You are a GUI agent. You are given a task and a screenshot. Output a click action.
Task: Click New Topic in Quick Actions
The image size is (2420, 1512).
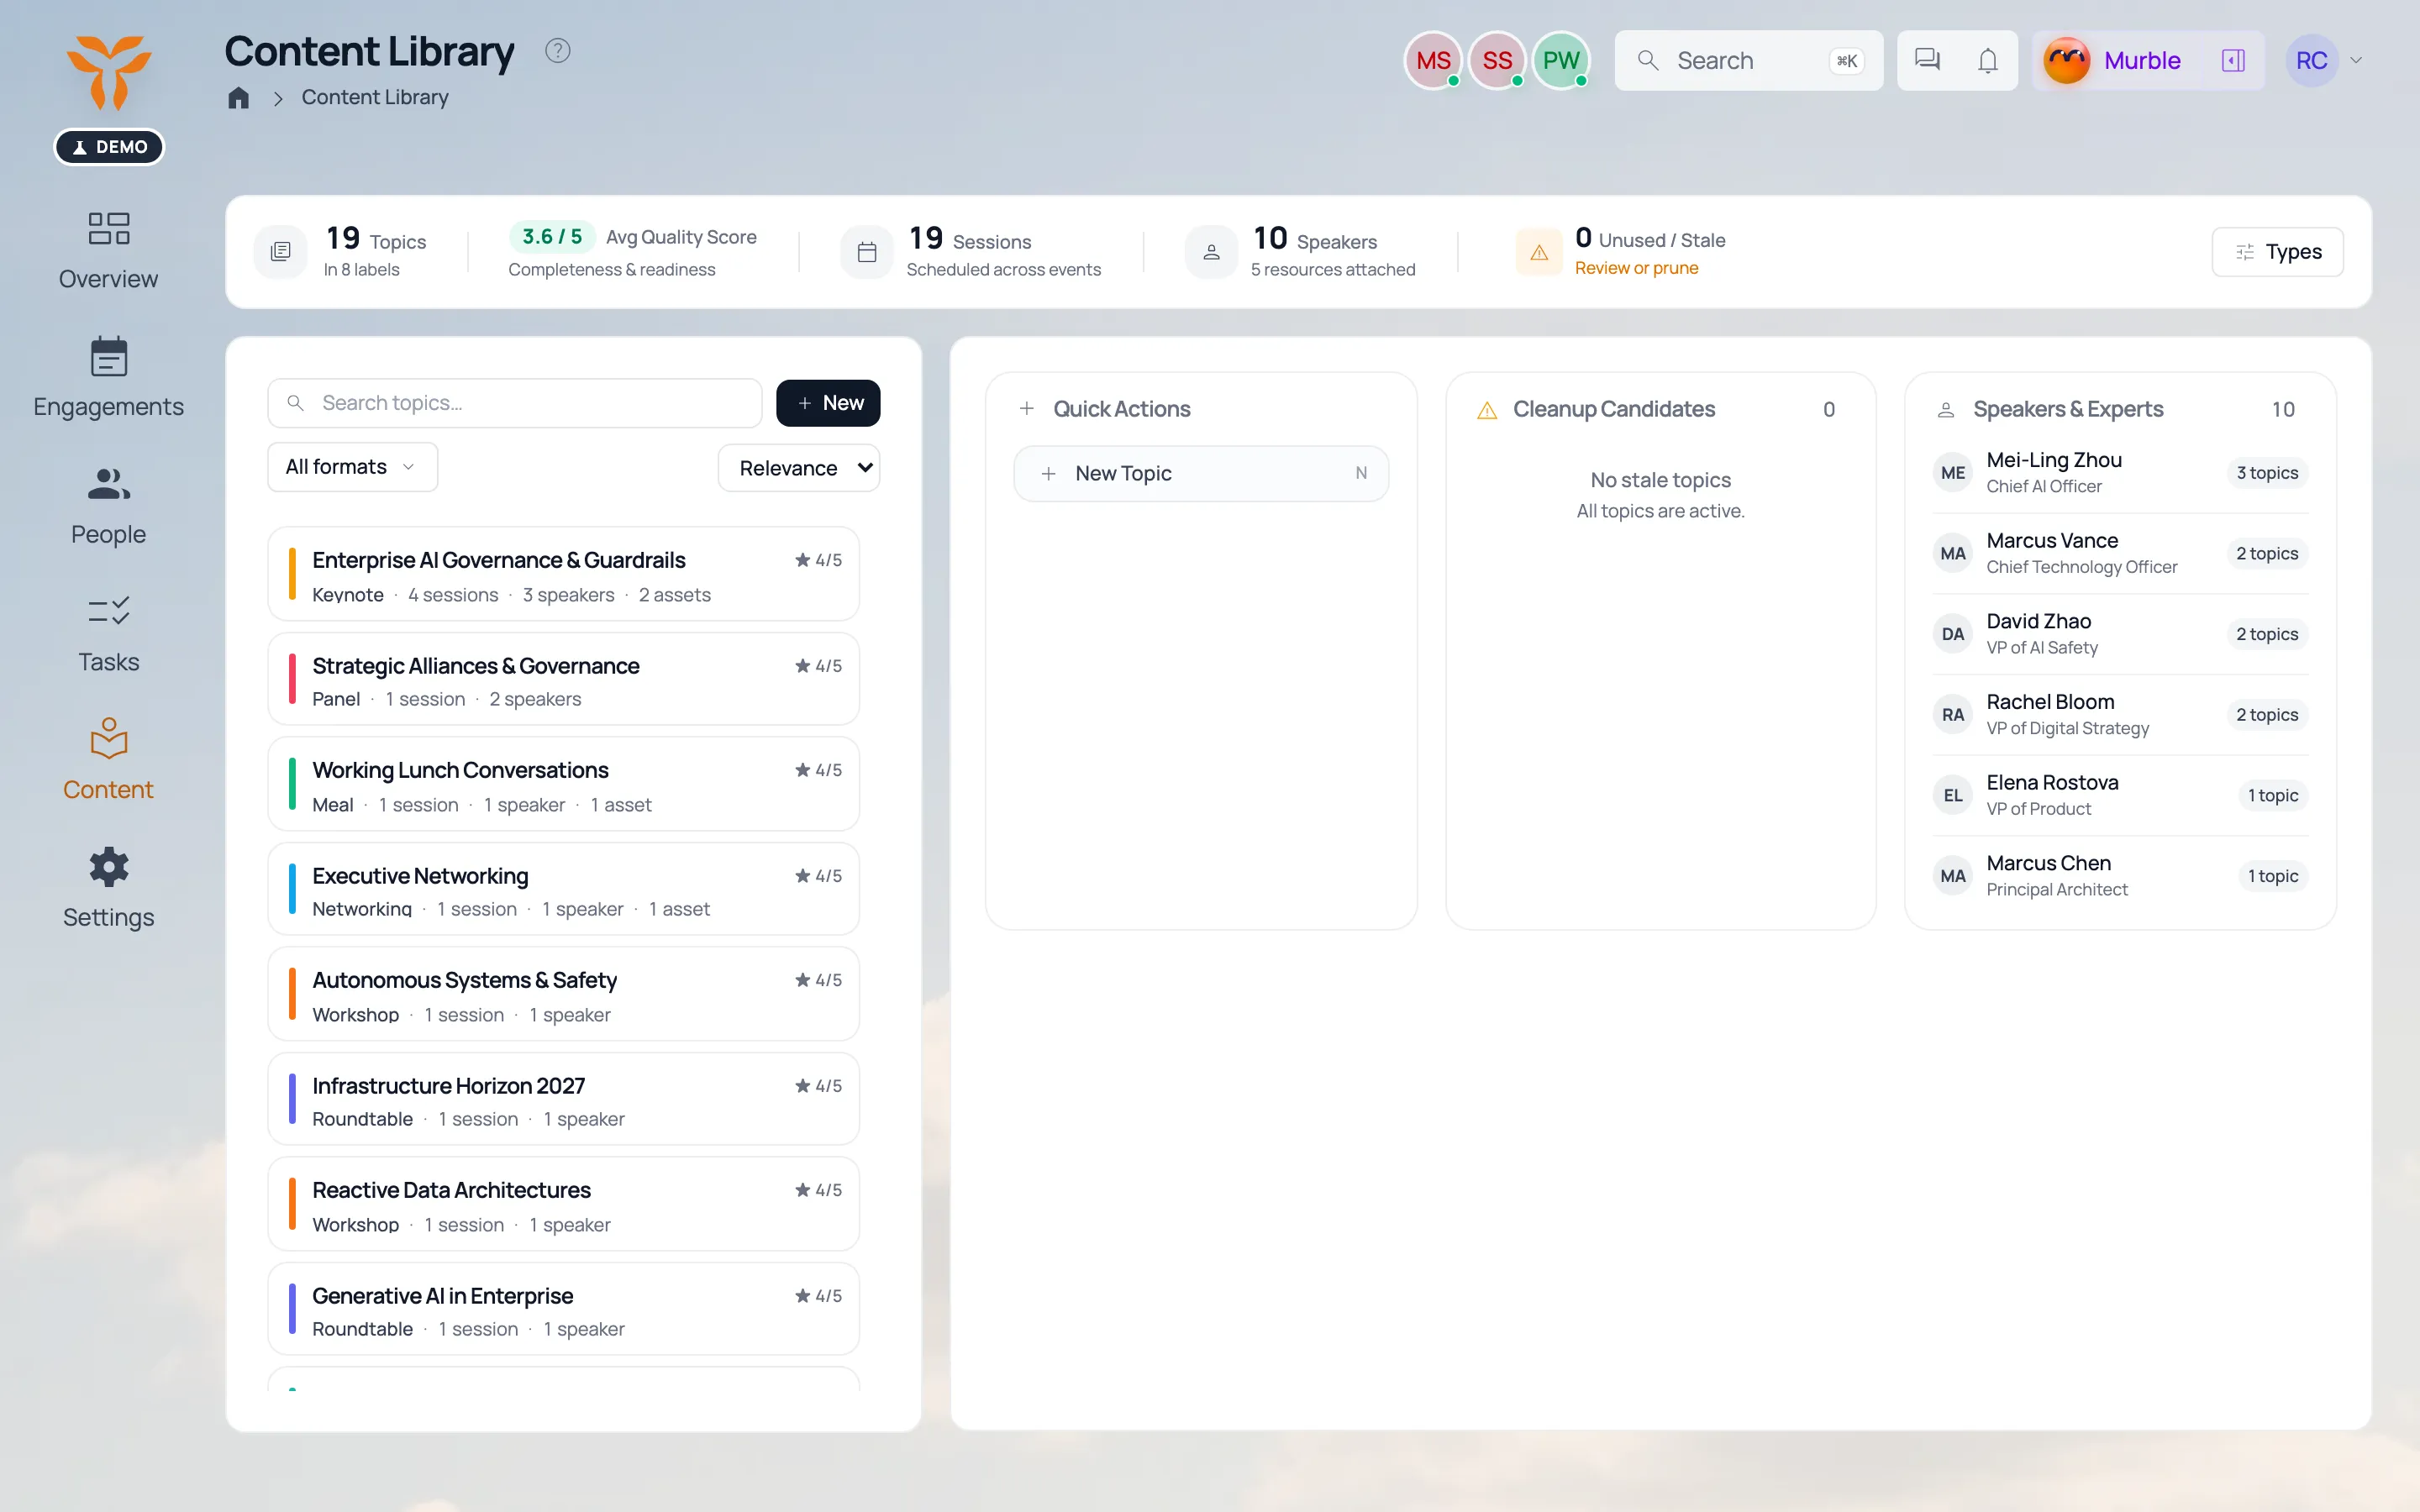click(x=1201, y=473)
